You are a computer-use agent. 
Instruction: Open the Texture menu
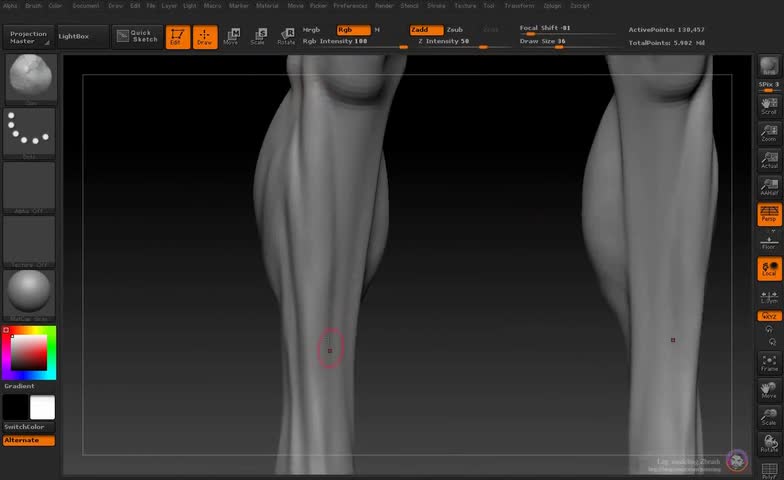coord(465,6)
